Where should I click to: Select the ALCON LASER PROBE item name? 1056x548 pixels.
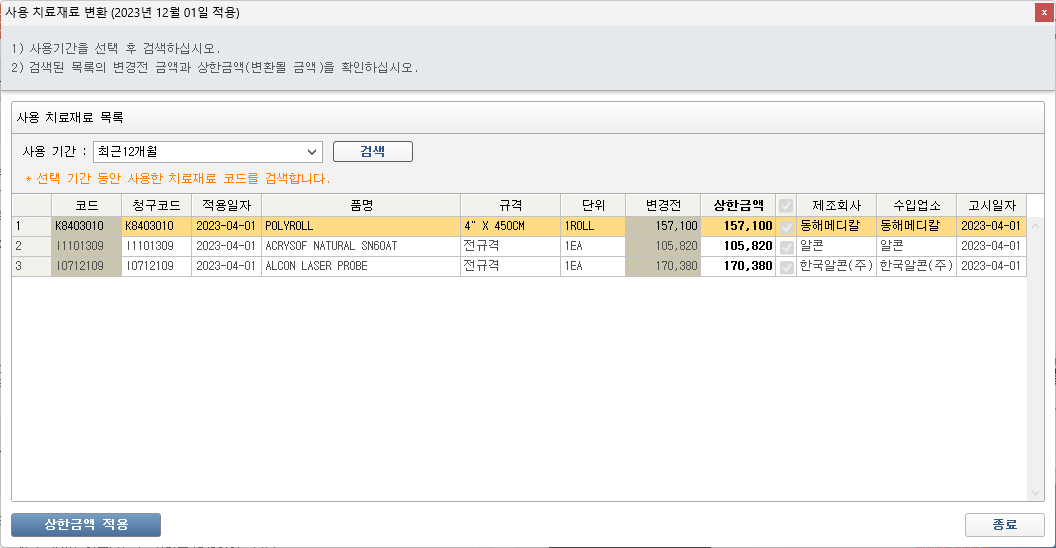316,266
